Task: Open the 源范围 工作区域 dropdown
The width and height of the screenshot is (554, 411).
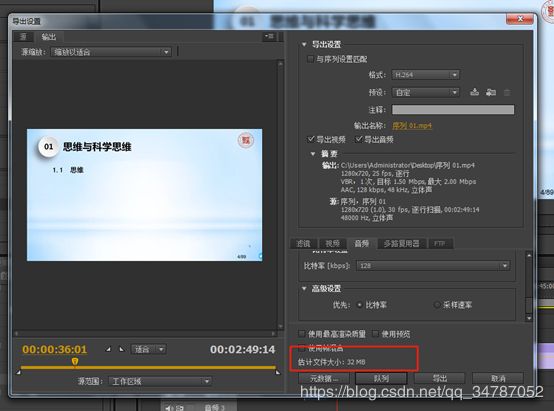Action: click(160, 381)
